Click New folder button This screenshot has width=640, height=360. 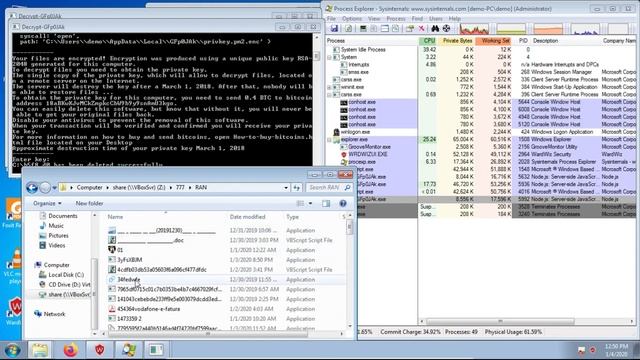(89, 203)
